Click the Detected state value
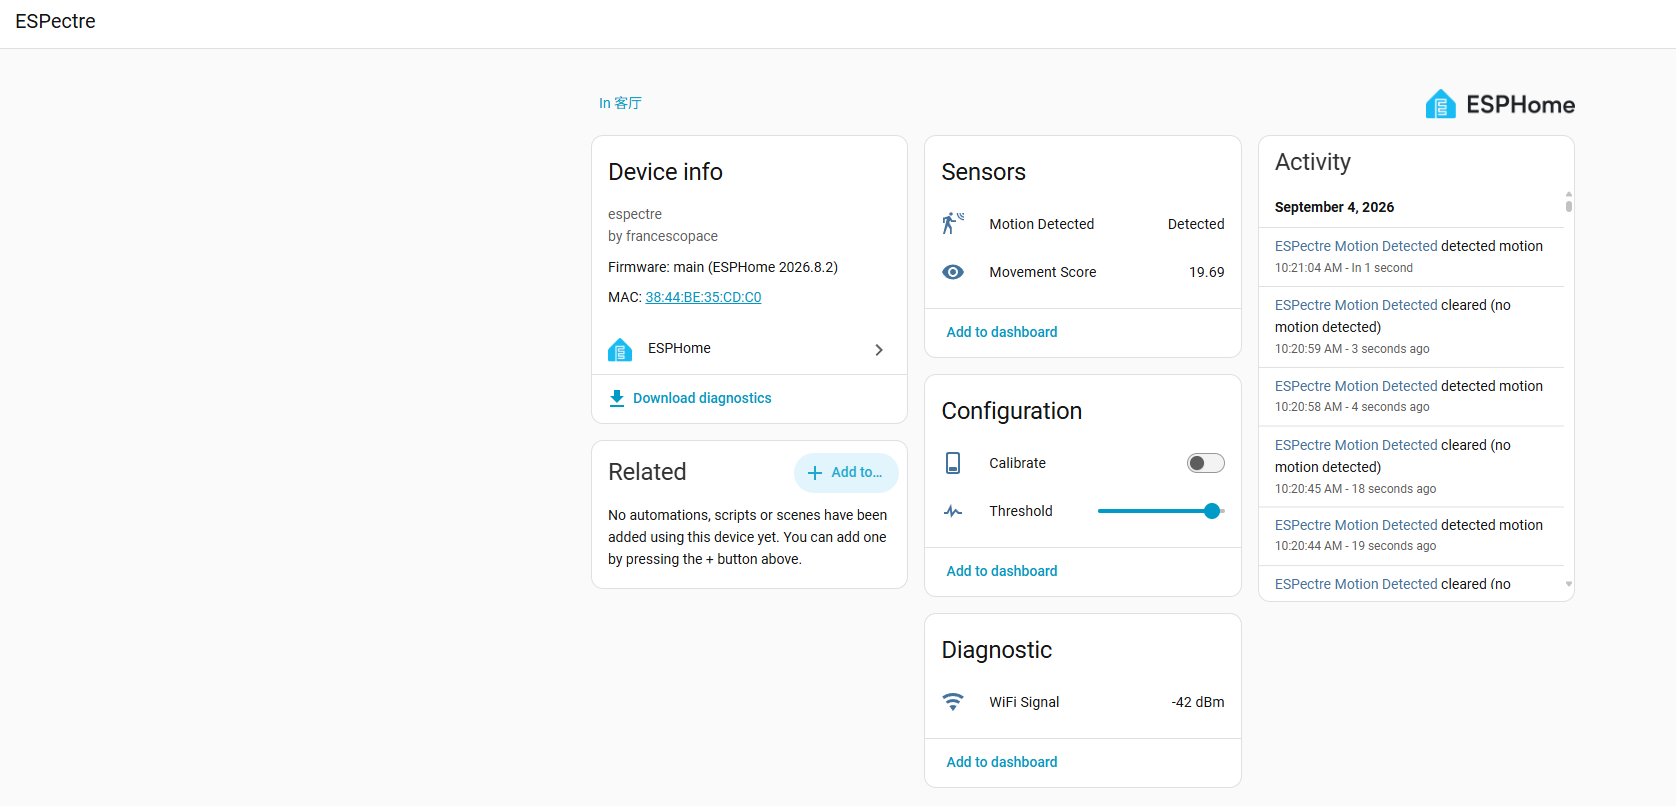The height and width of the screenshot is (806, 1676). click(1196, 224)
